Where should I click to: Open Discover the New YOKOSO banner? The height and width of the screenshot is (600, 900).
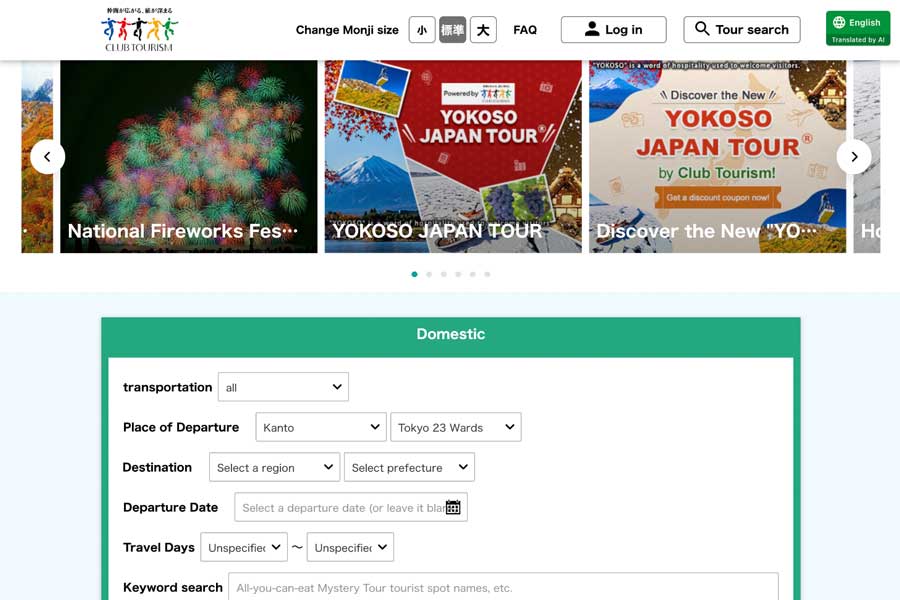pyautogui.click(x=717, y=156)
